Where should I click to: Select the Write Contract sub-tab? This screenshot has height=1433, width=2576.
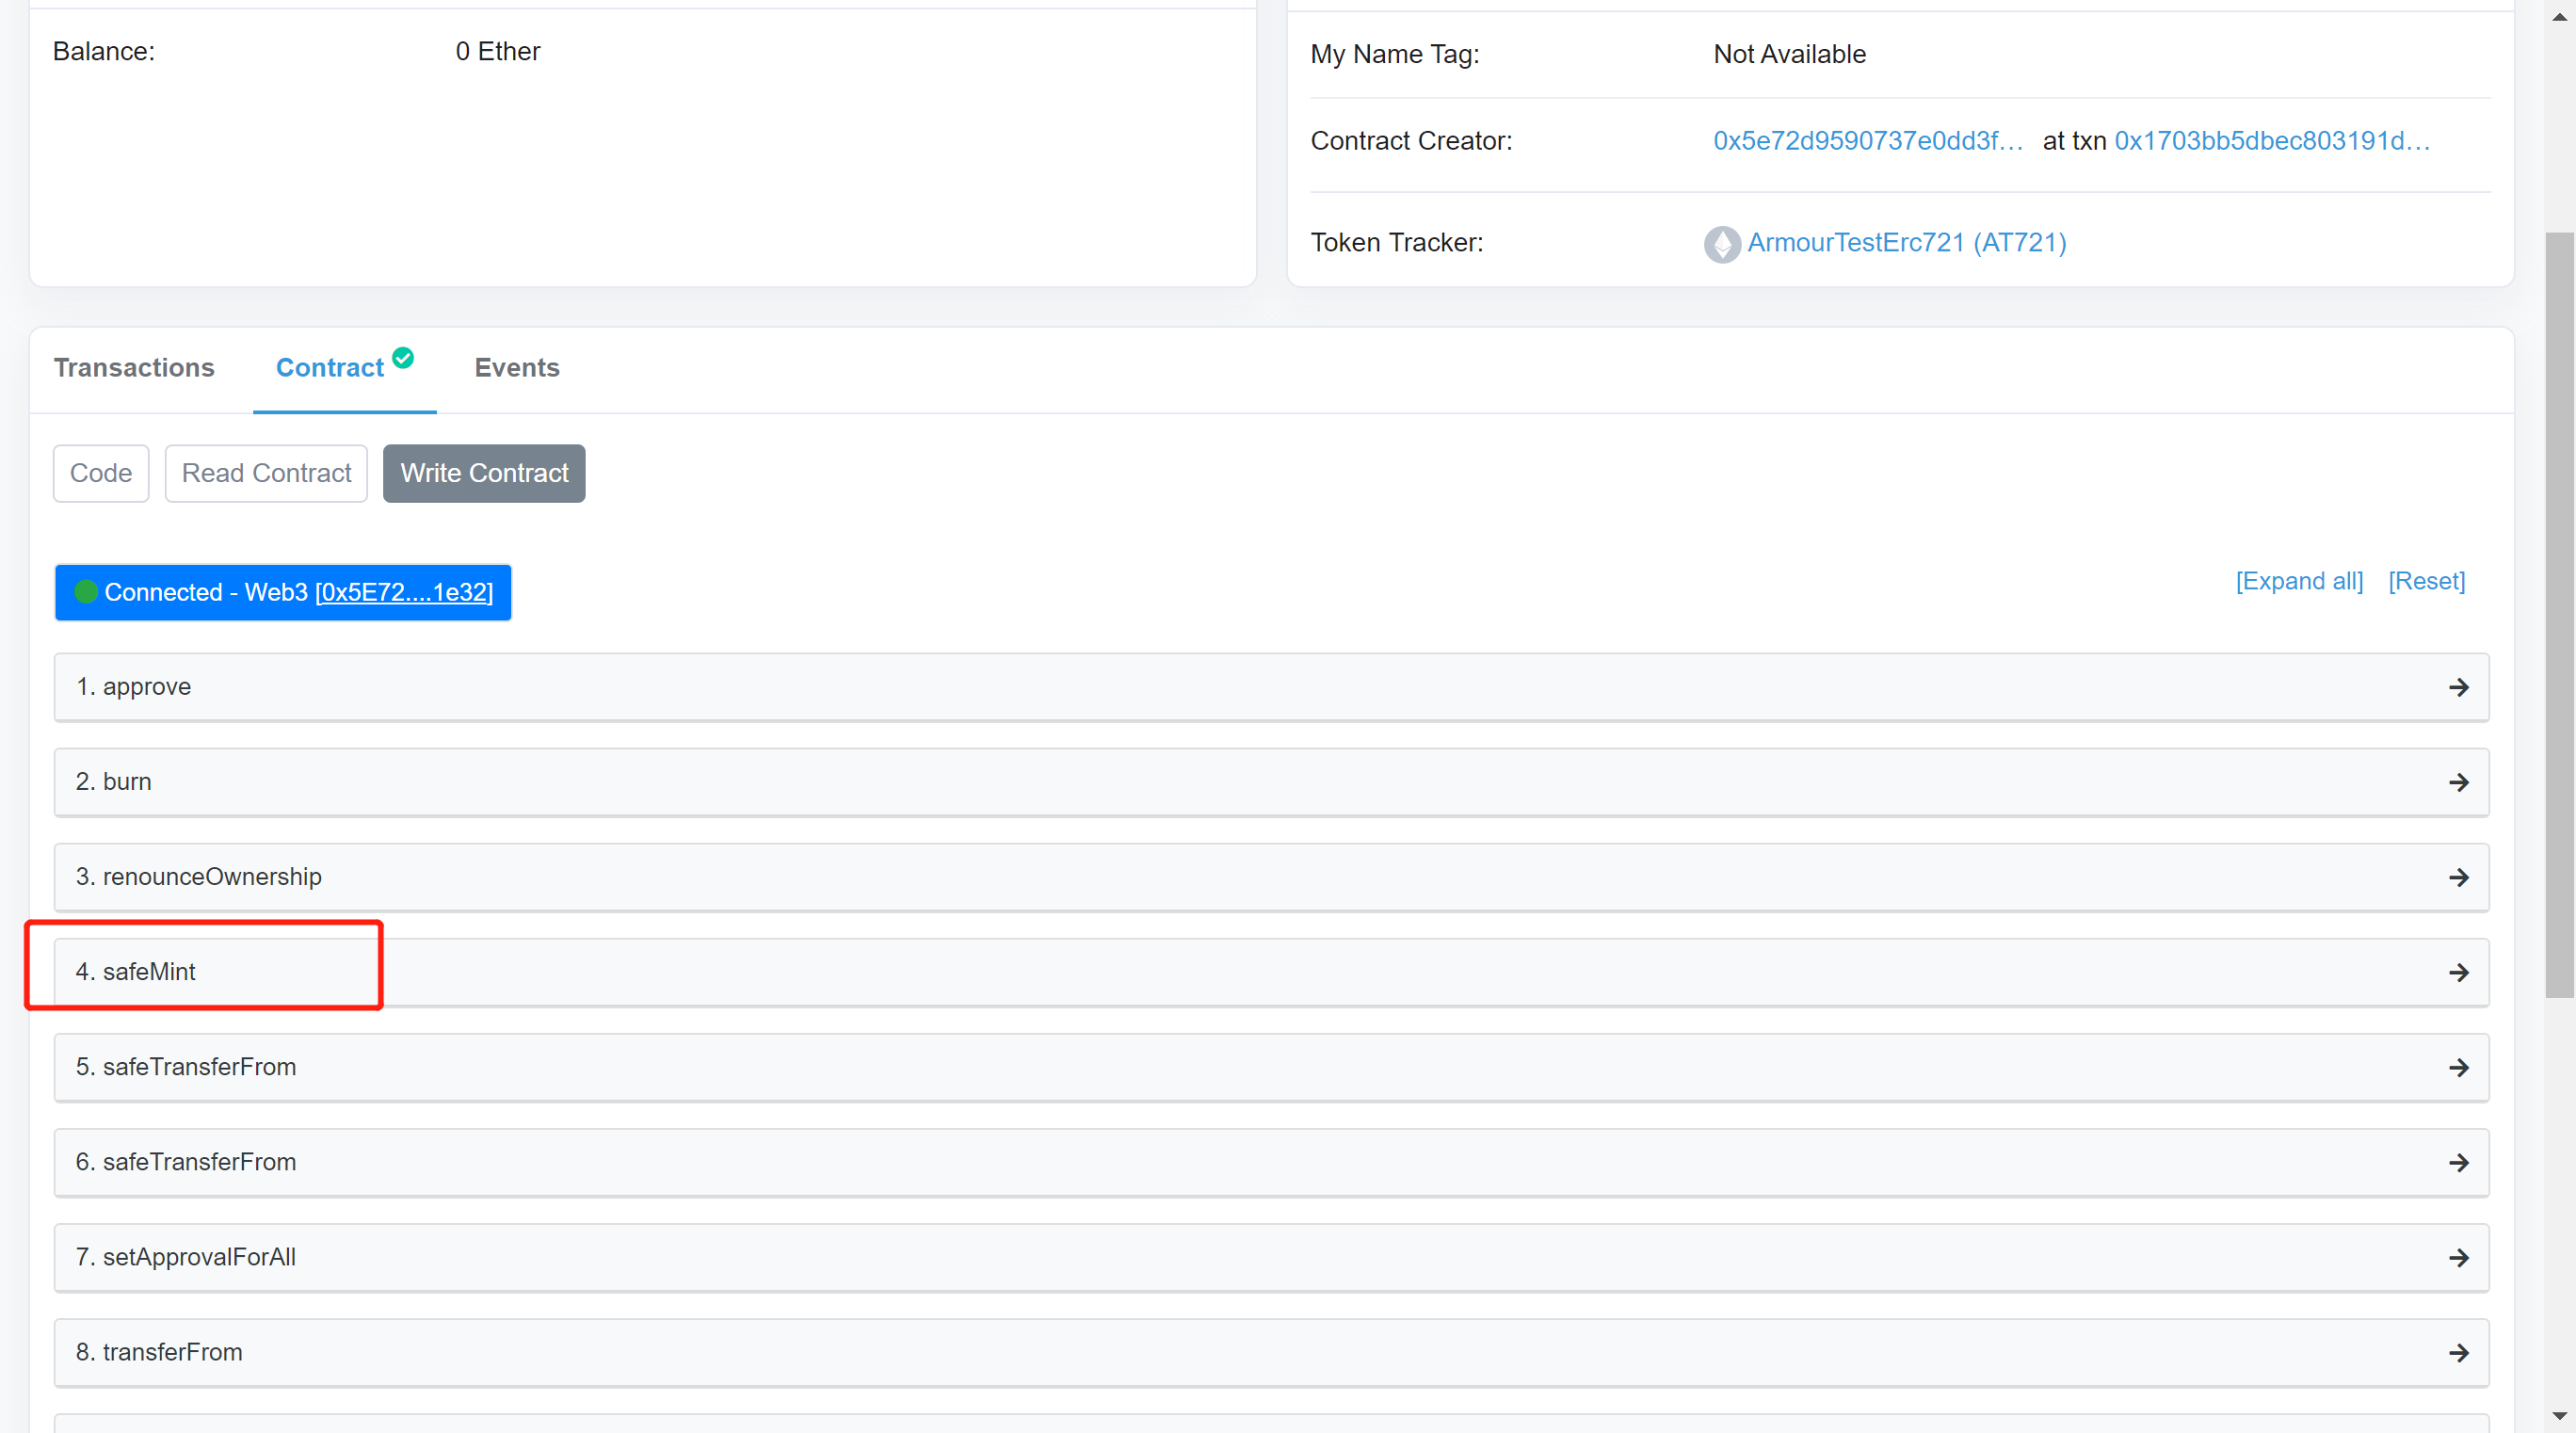coord(484,473)
